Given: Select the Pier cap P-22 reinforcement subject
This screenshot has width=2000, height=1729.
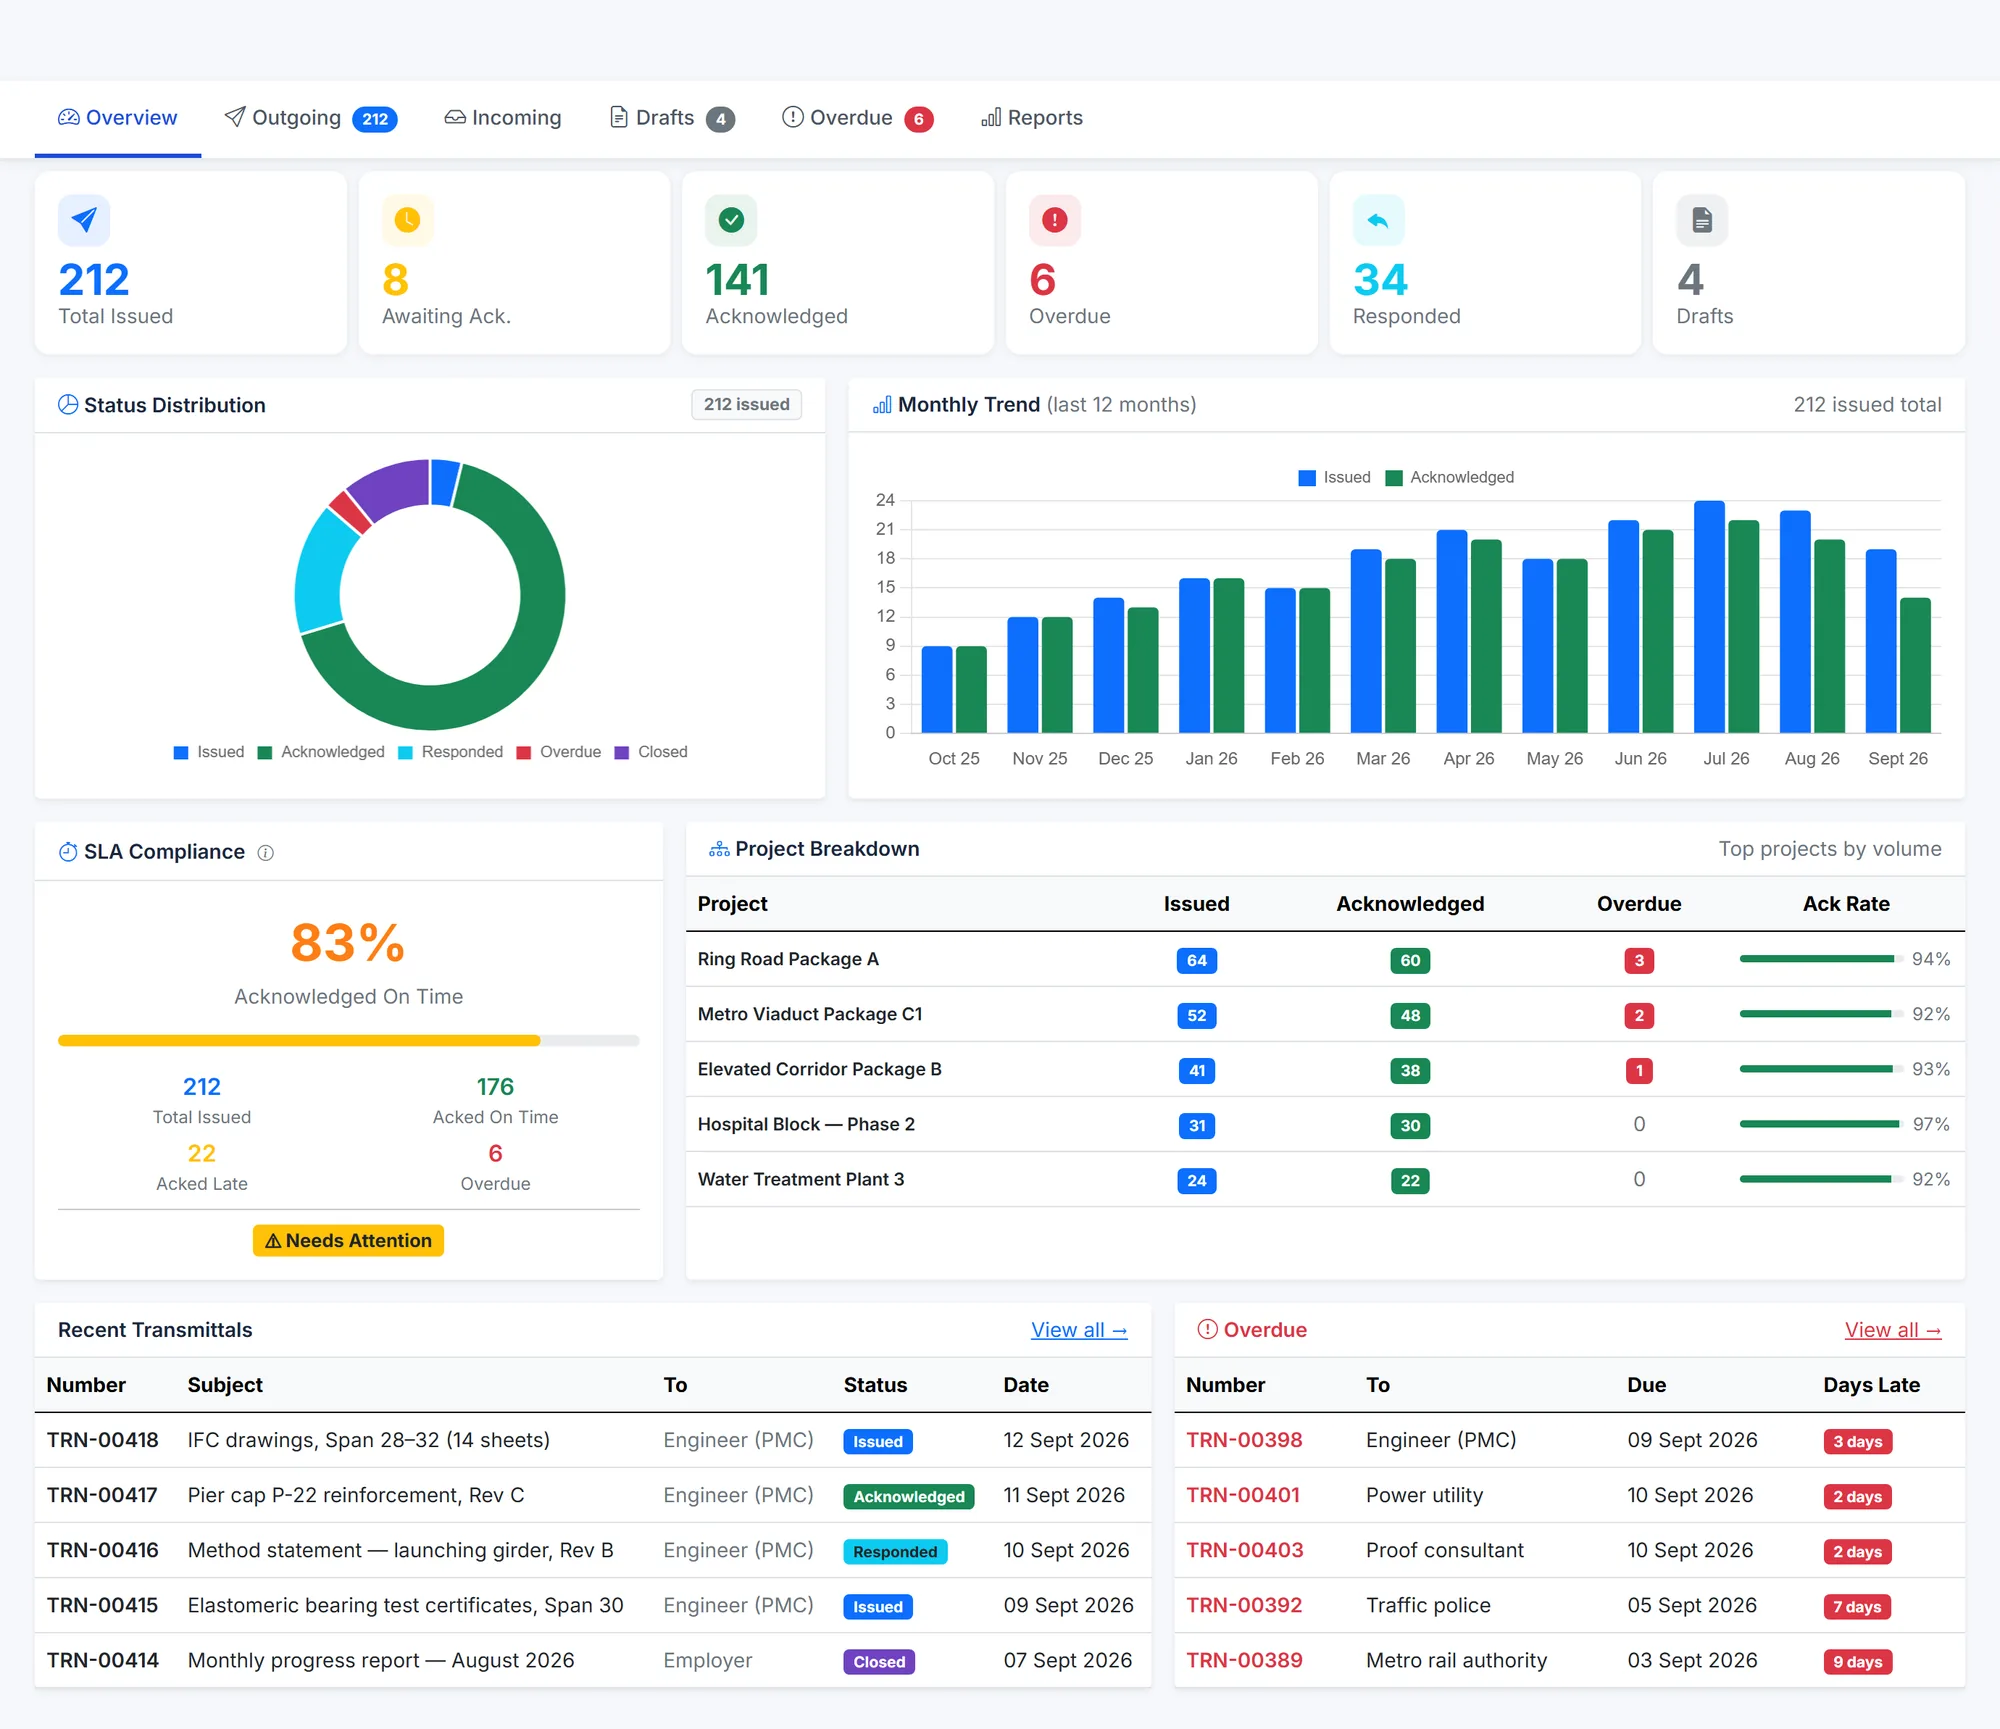Looking at the screenshot, I should [356, 1495].
